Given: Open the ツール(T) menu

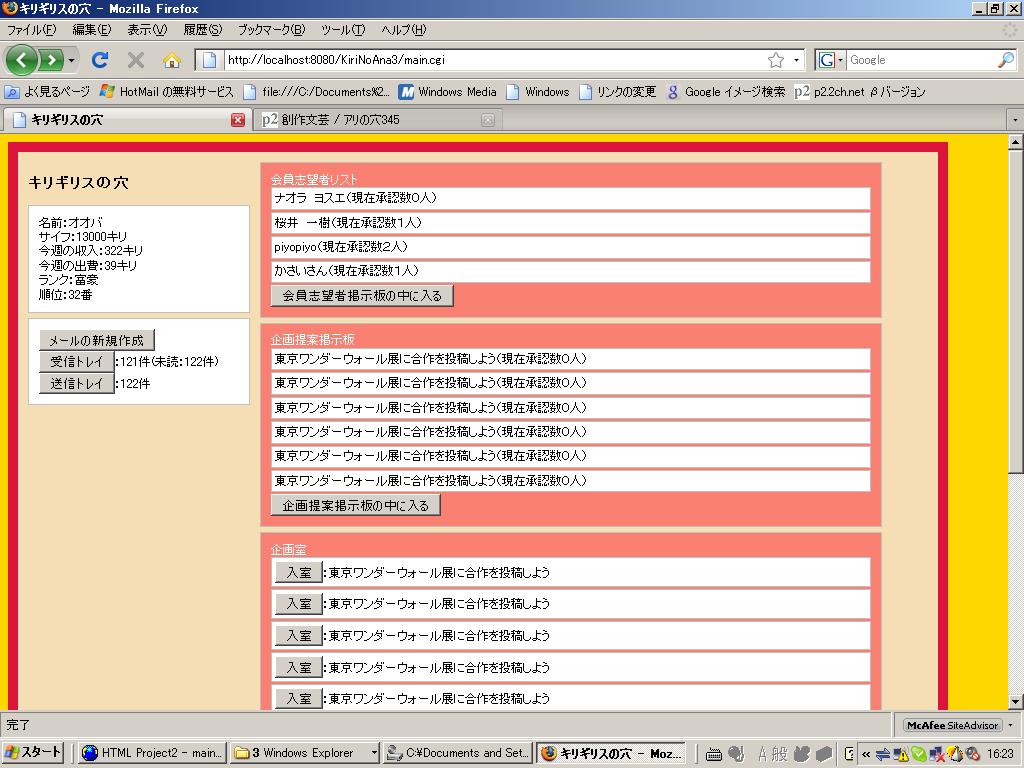Looking at the screenshot, I should coord(343,29).
